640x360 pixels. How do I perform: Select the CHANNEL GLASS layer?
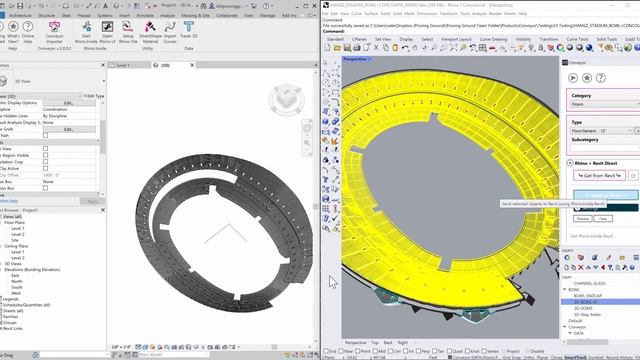click(589, 283)
